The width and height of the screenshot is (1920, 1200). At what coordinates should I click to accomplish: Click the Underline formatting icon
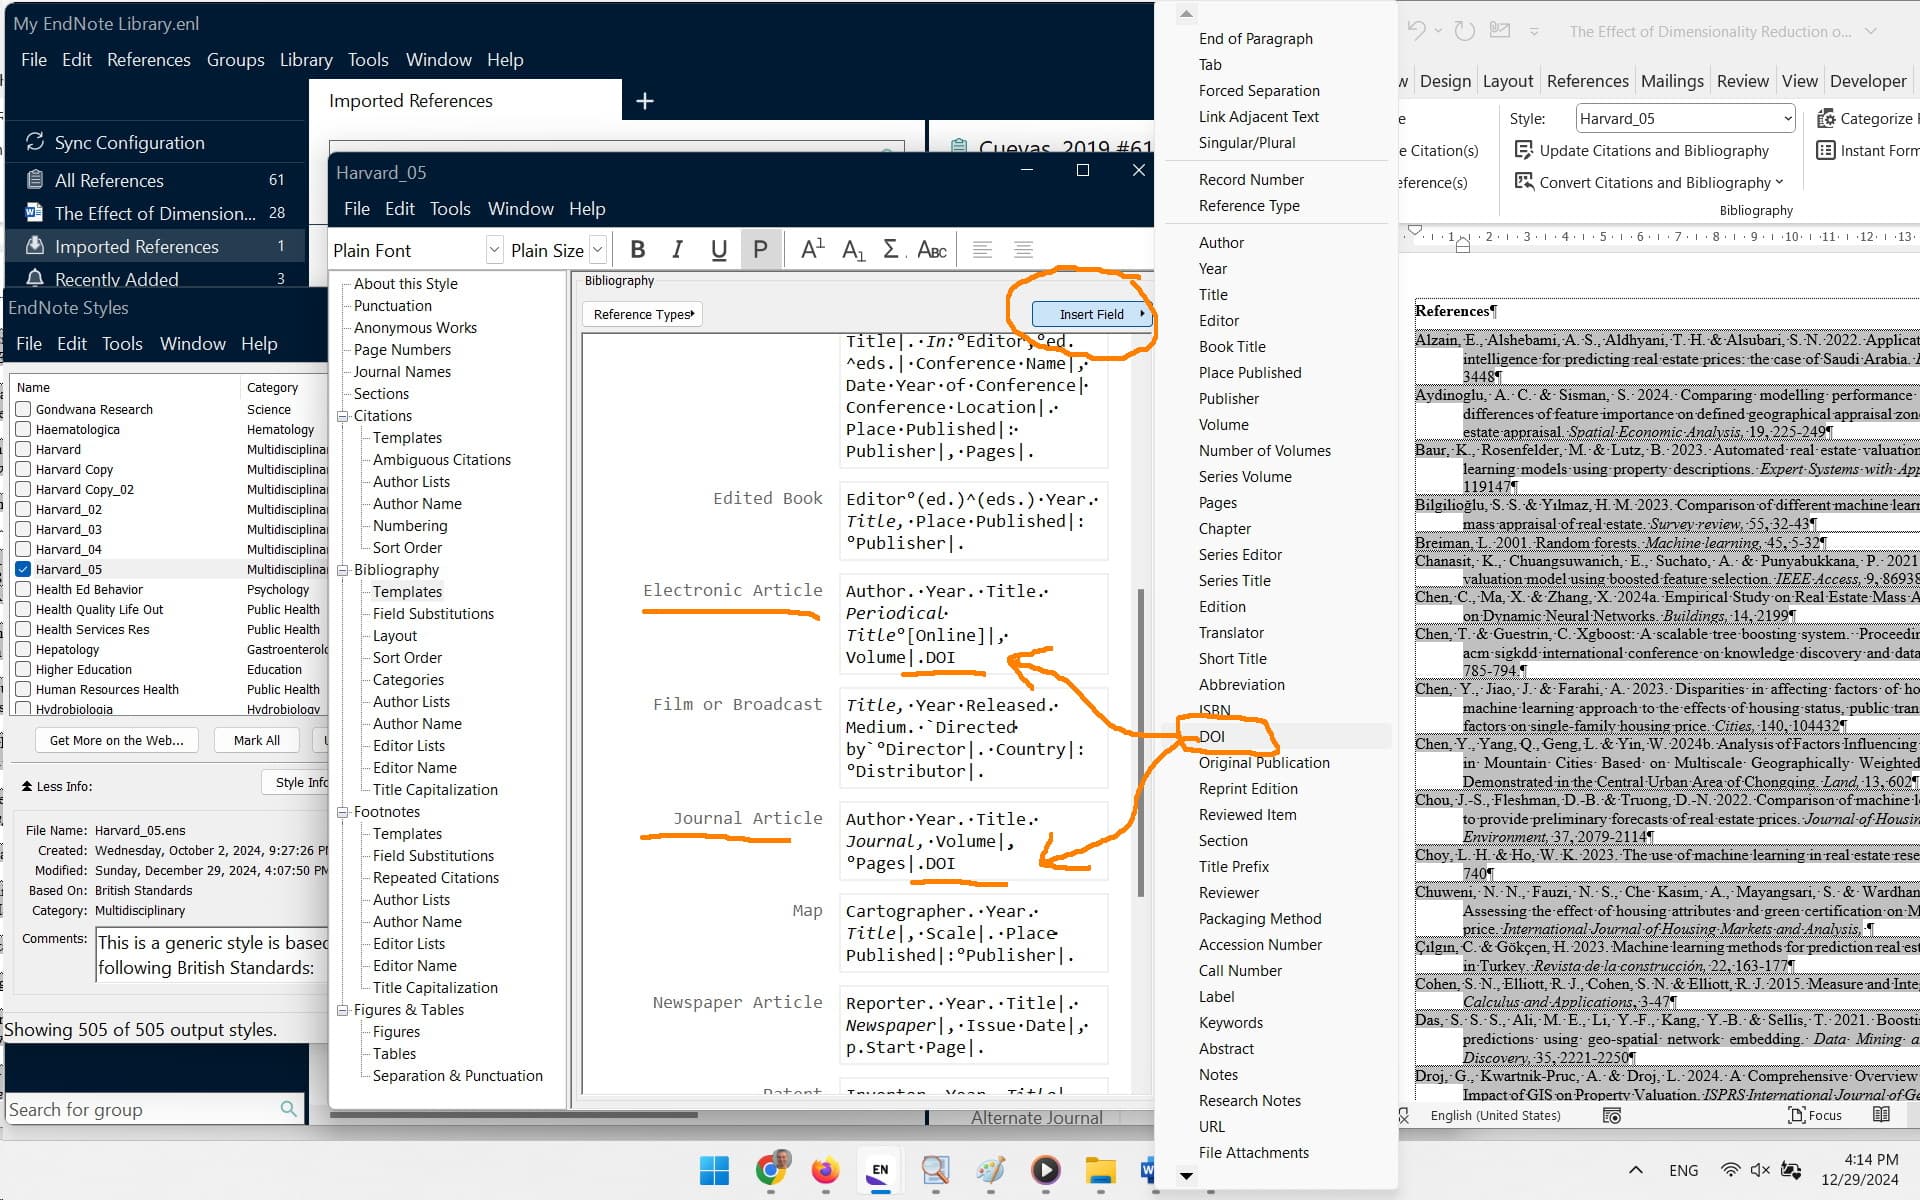tap(718, 250)
